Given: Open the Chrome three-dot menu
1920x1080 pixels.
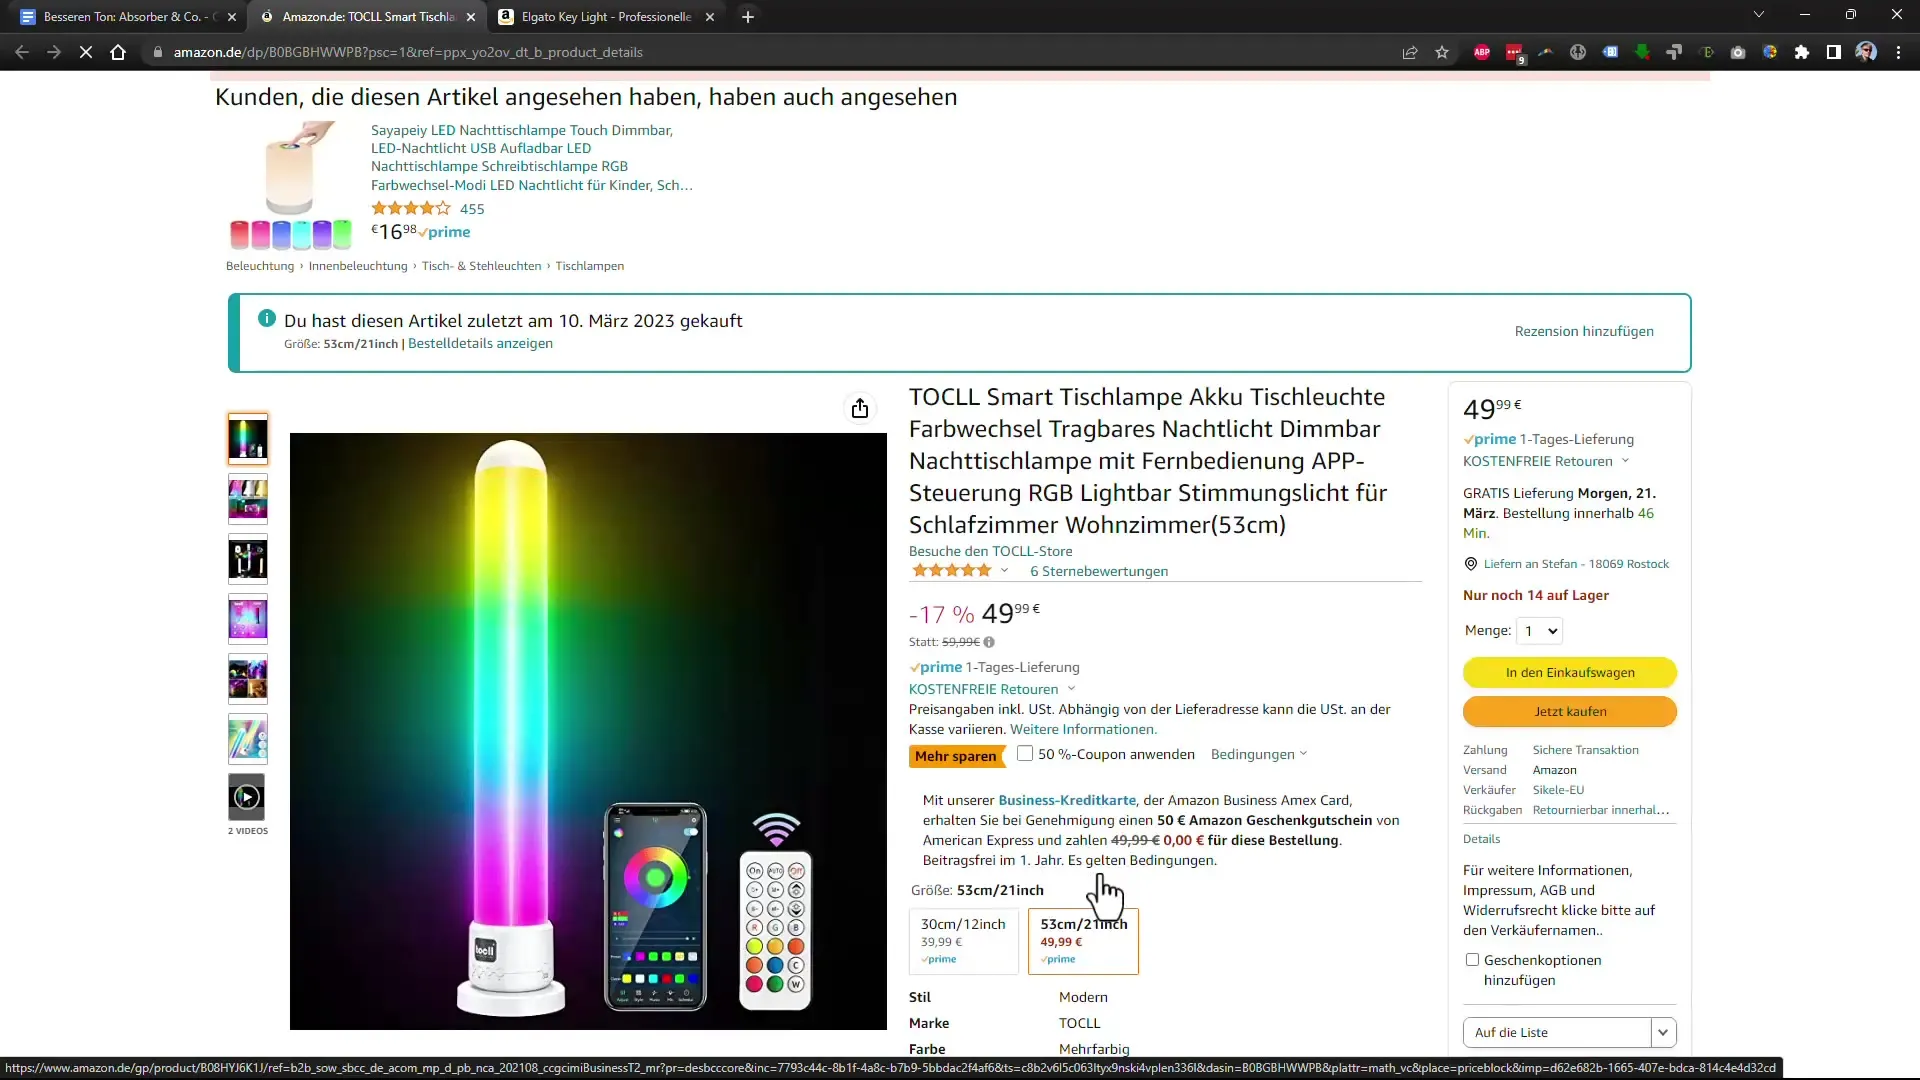Looking at the screenshot, I should (x=1898, y=52).
